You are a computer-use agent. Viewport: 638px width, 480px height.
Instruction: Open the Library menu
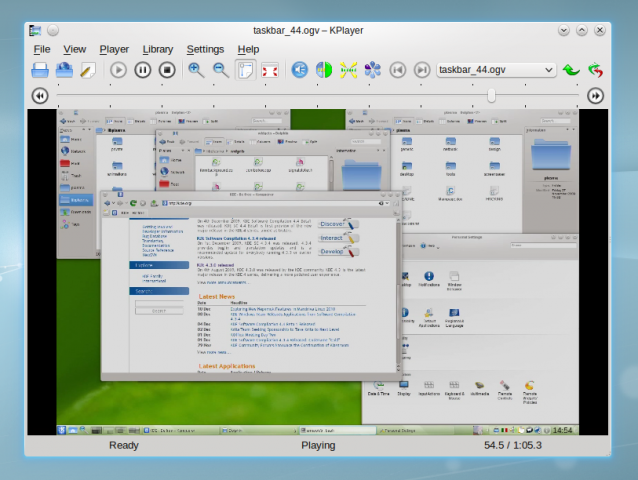(157, 49)
